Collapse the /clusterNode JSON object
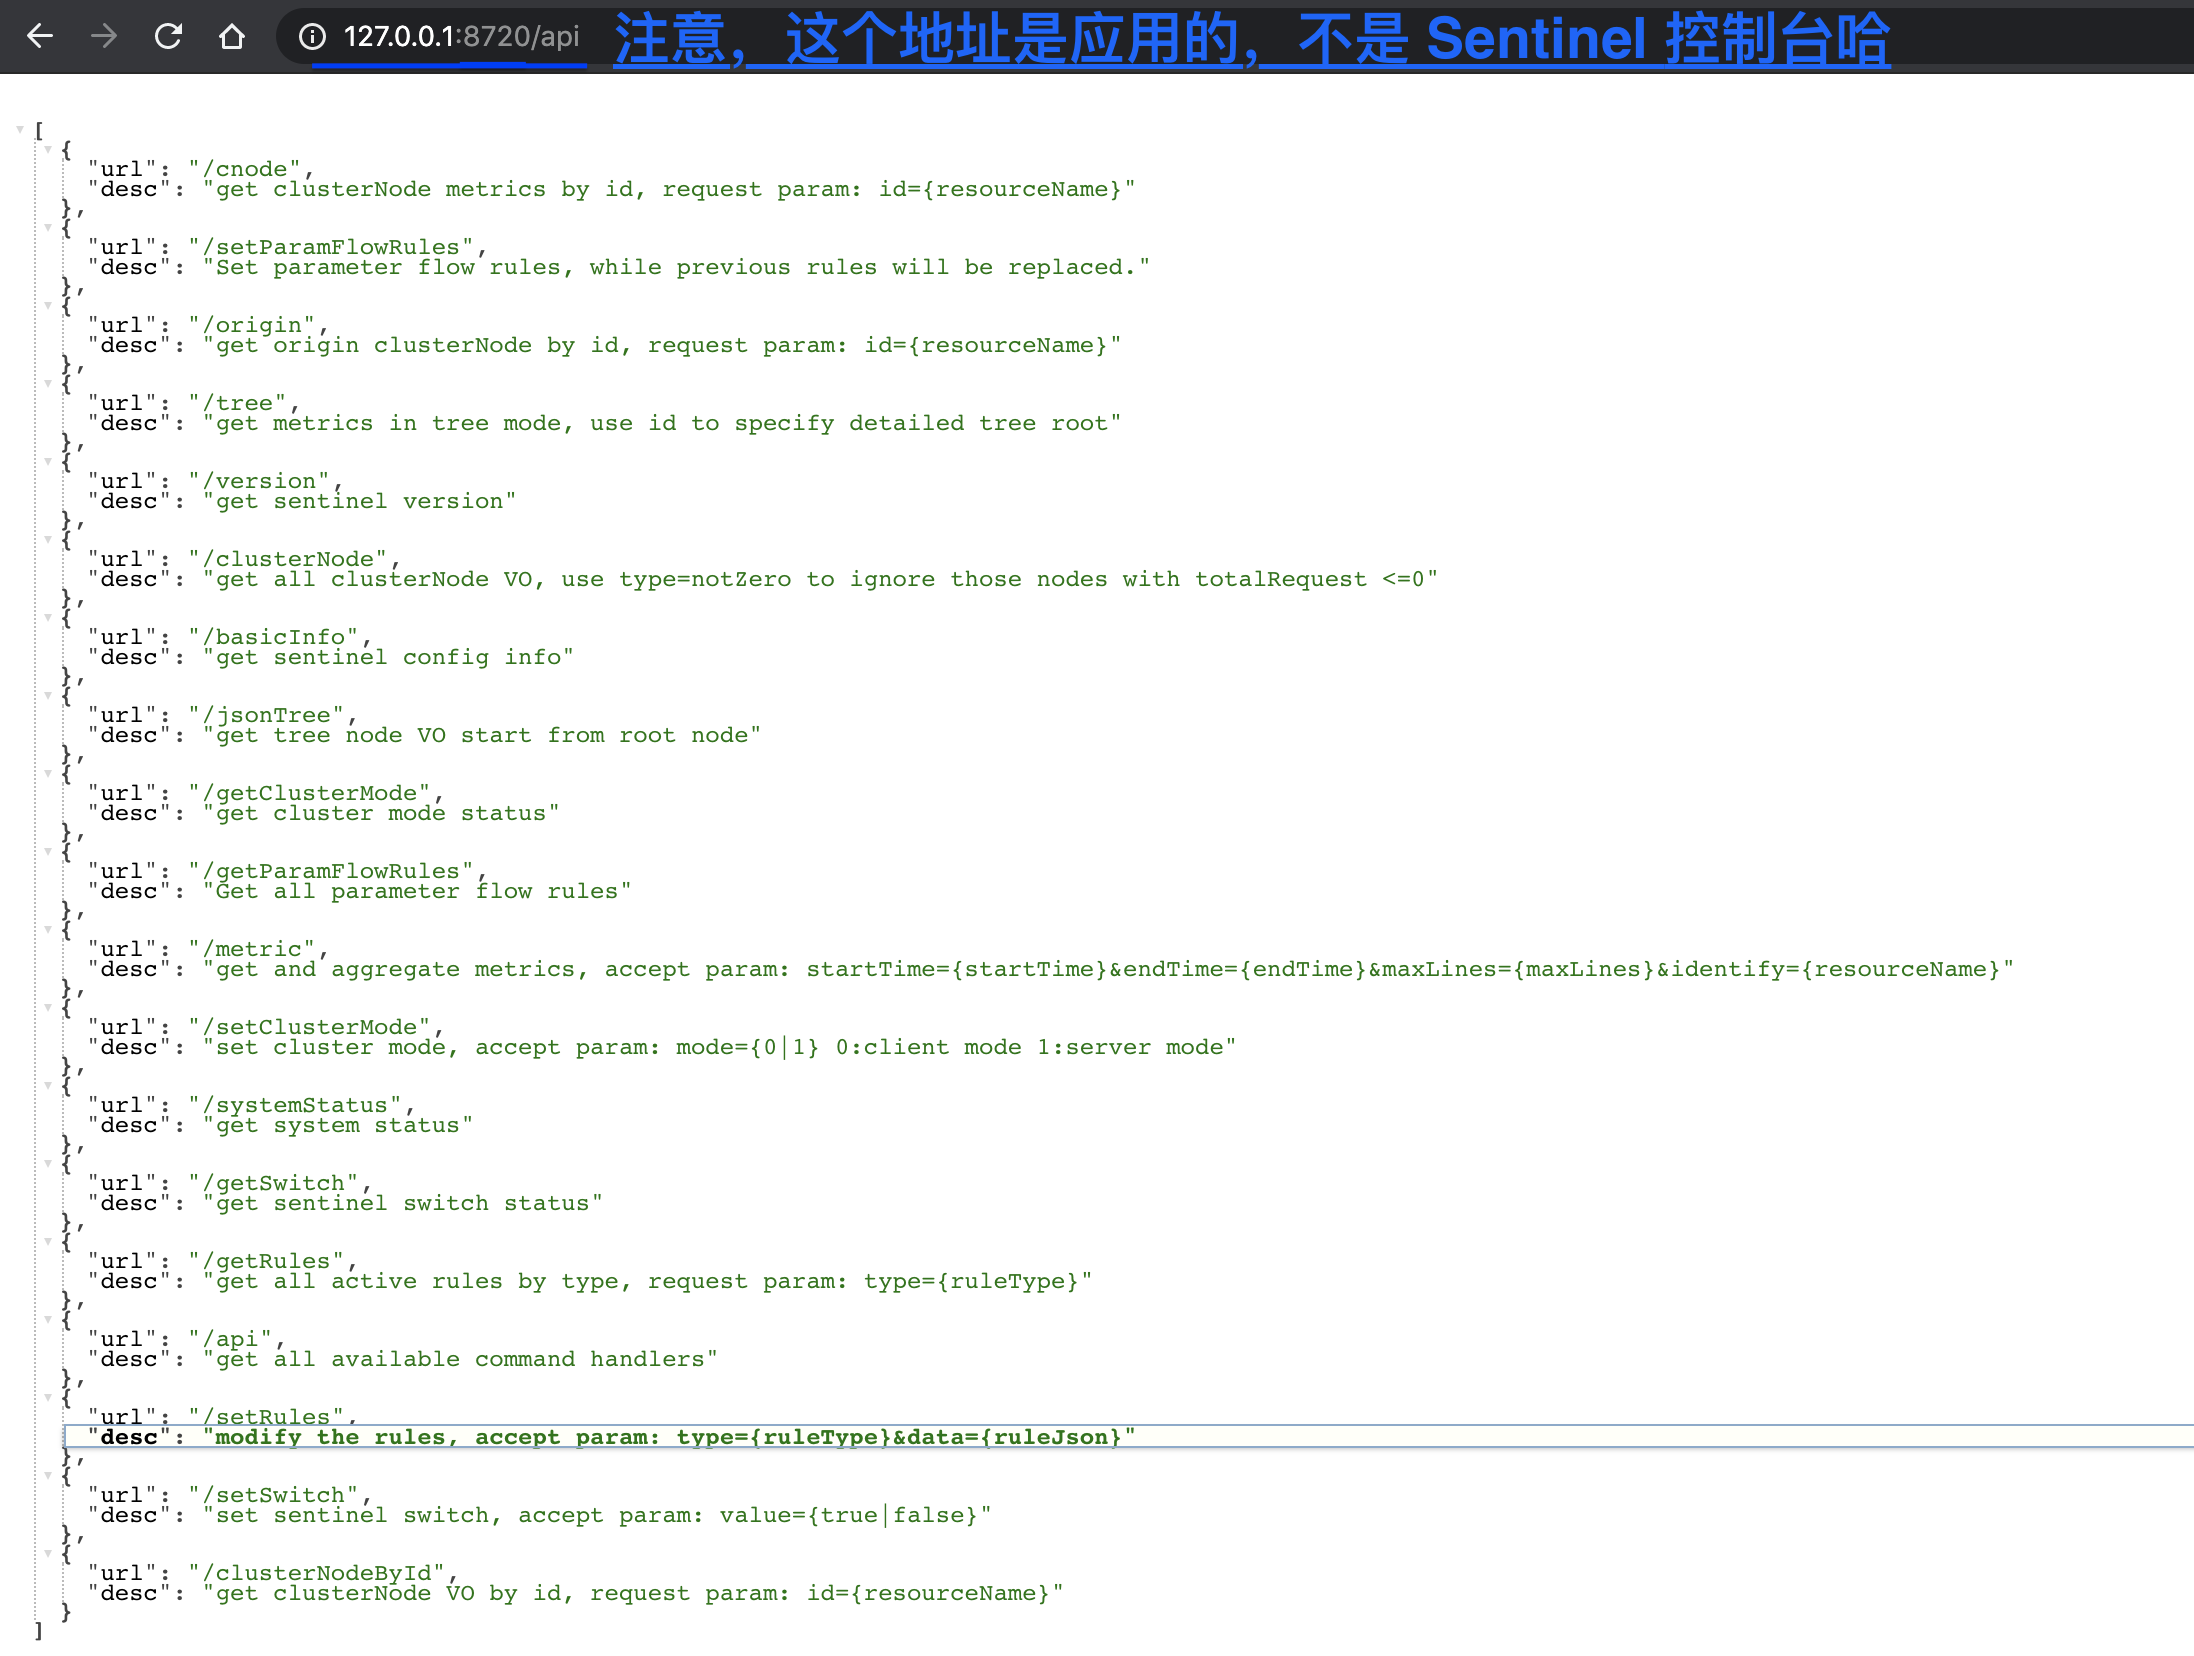Image resolution: width=2194 pixels, height=1656 pixels. (47, 538)
